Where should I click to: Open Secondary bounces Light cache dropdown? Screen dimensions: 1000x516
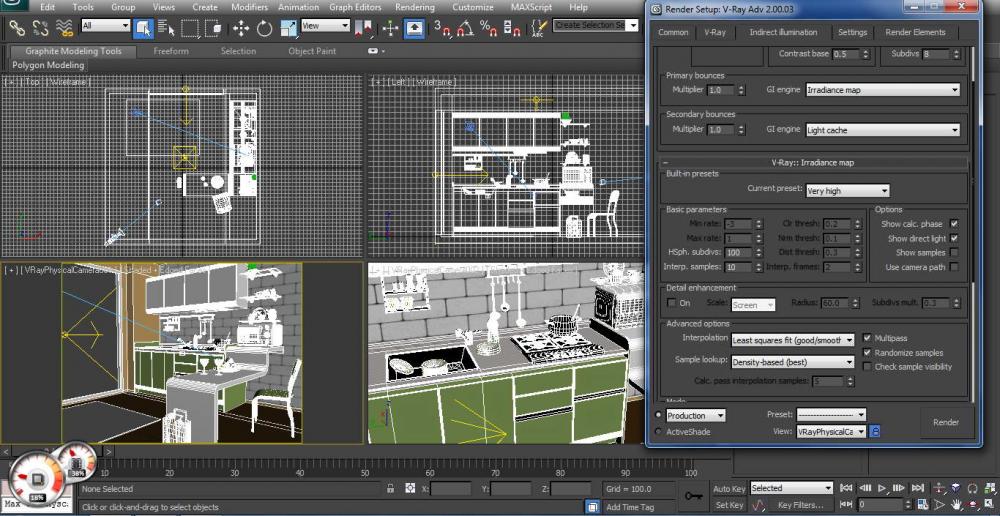(883, 129)
